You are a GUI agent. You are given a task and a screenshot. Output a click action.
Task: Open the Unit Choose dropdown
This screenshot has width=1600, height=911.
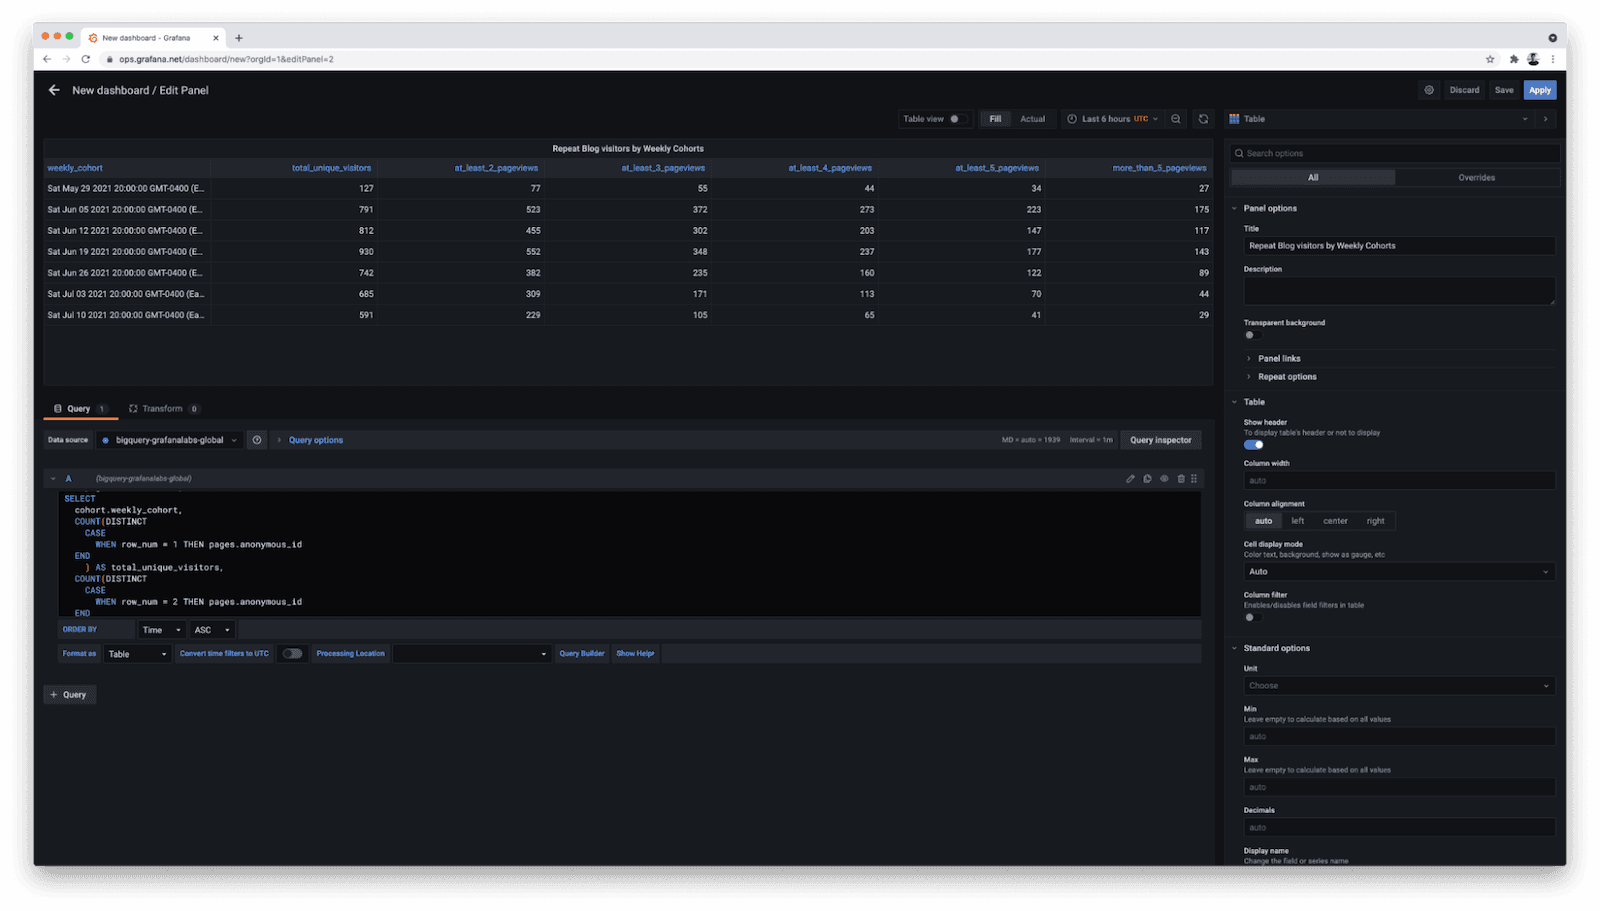click(1399, 686)
